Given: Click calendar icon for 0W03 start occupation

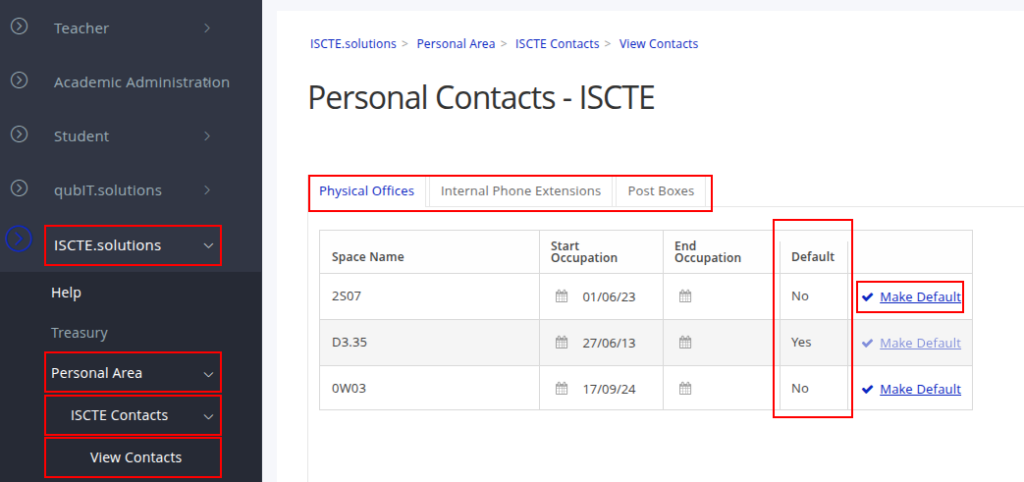Looking at the screenshot, I should pos(561,389).
